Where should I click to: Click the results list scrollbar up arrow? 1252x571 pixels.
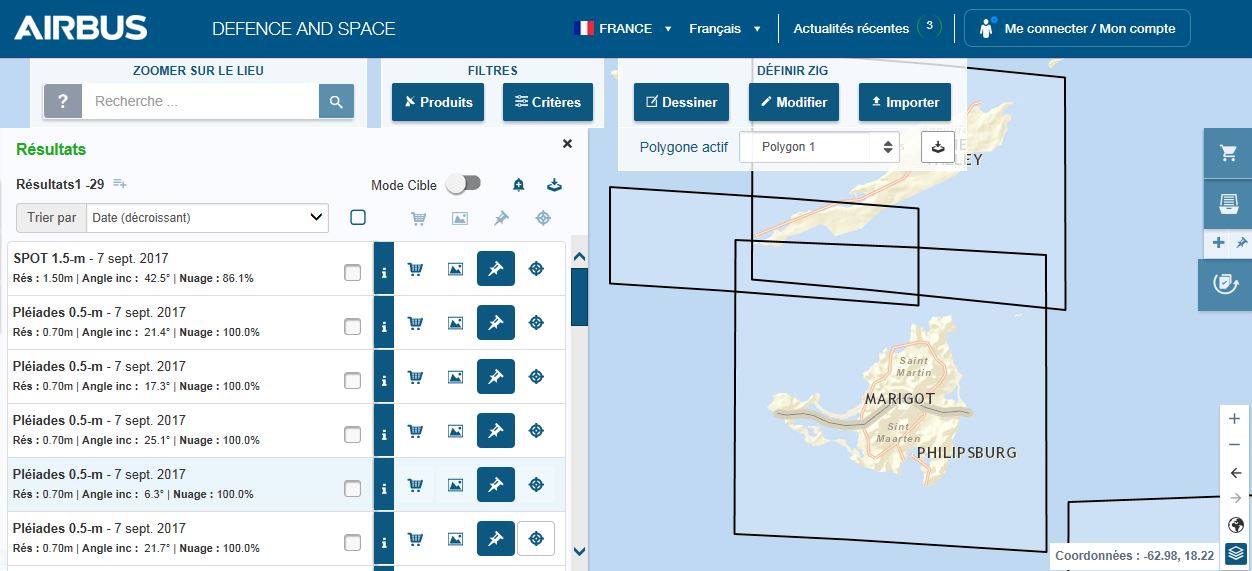pyautogui.click(x=579, y=257)
